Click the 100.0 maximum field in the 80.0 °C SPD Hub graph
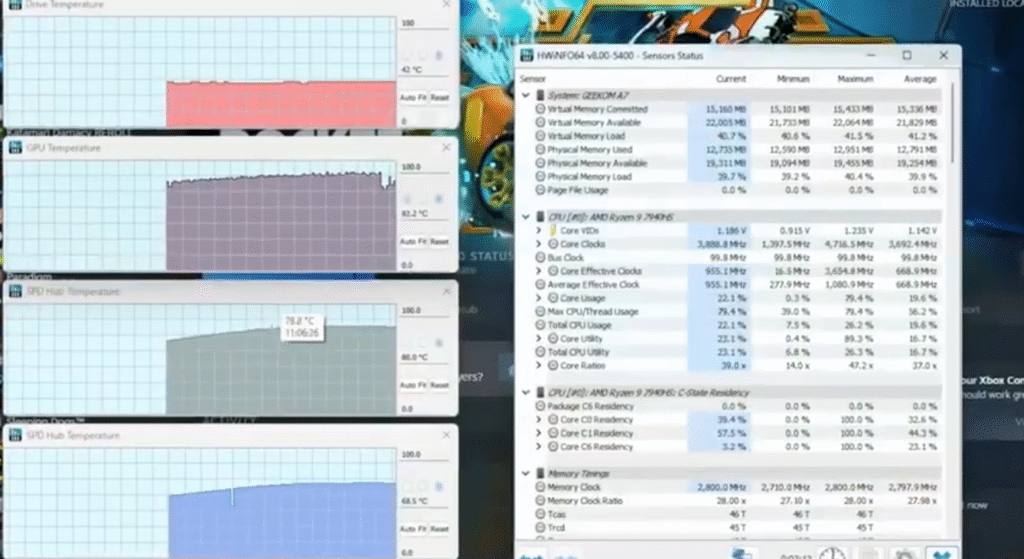1024x559 pixels. point(424,310)
